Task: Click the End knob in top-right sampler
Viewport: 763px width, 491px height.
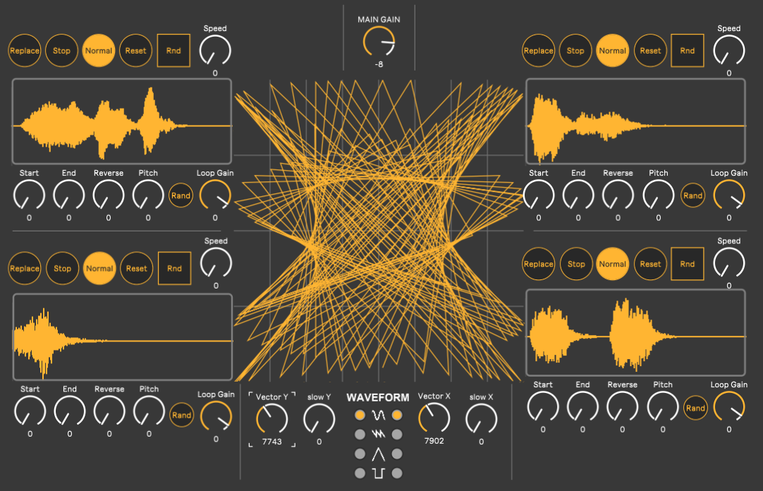Action: (x=578, y=196)
